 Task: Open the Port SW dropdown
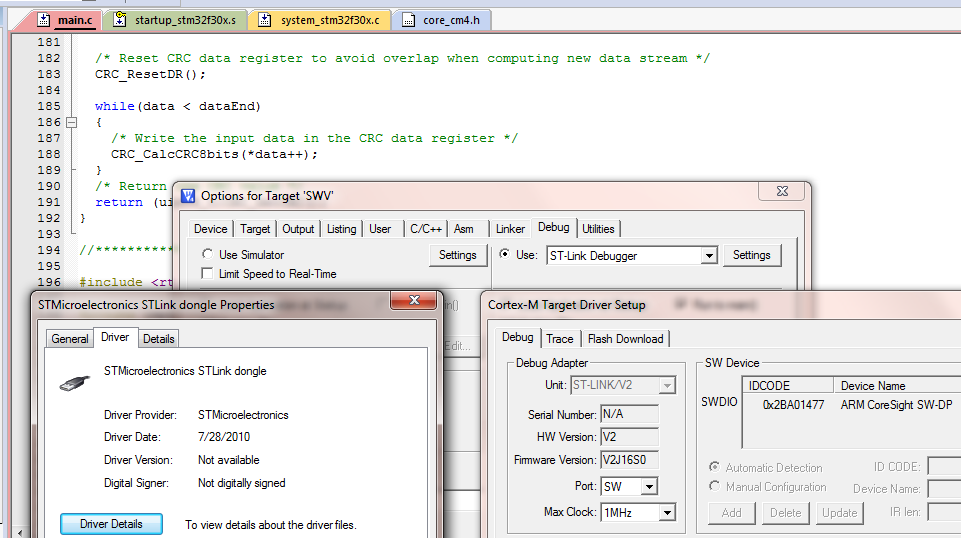coord(649,487)
